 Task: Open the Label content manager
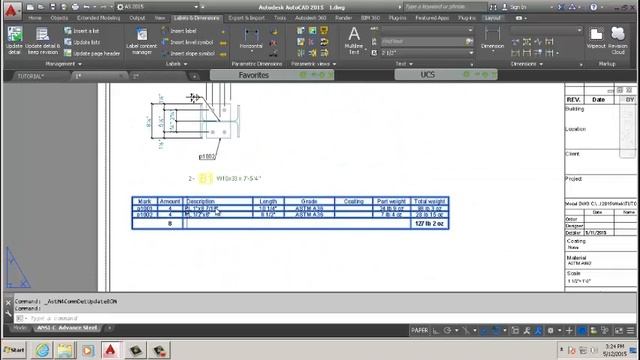[x=142, y=40]
